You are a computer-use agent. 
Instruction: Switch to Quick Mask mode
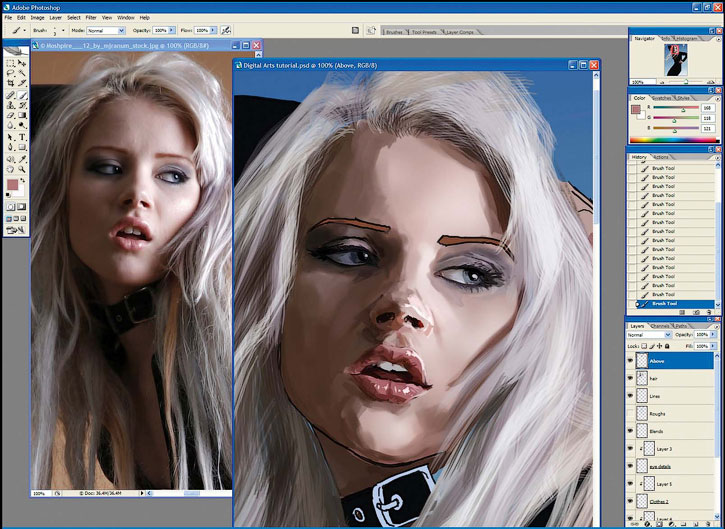pos(22,207)
